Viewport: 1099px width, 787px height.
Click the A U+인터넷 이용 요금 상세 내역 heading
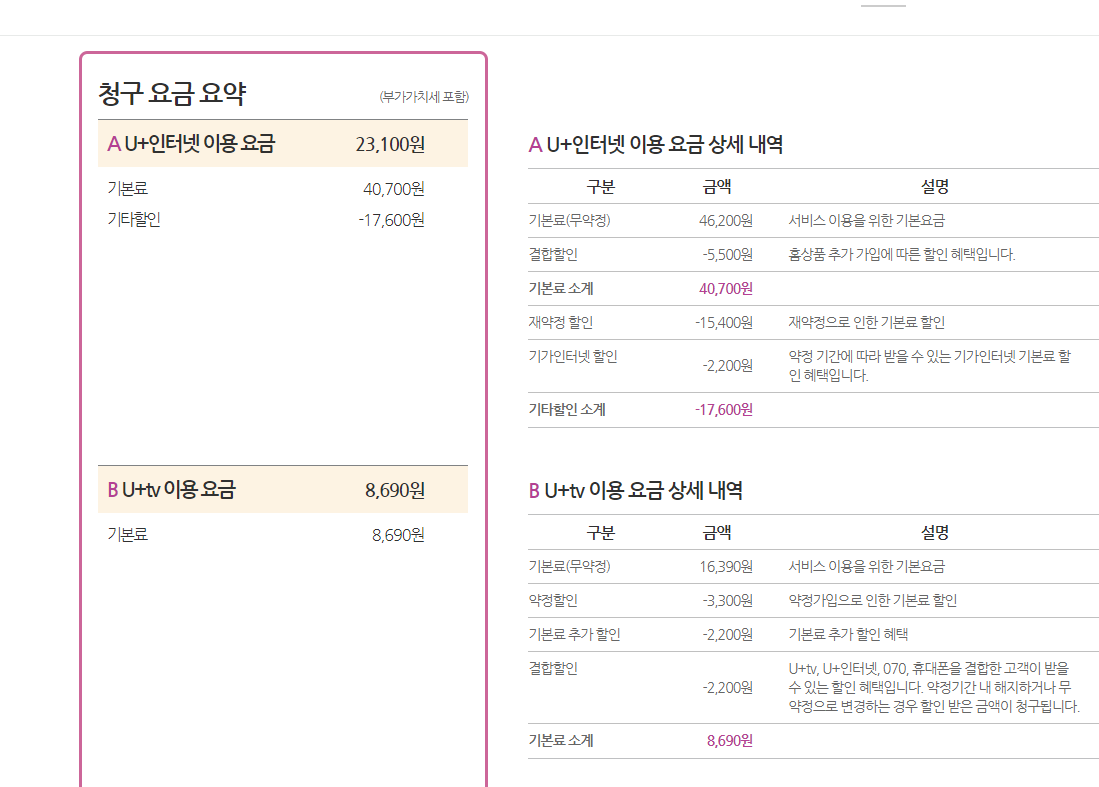[655, 145]
